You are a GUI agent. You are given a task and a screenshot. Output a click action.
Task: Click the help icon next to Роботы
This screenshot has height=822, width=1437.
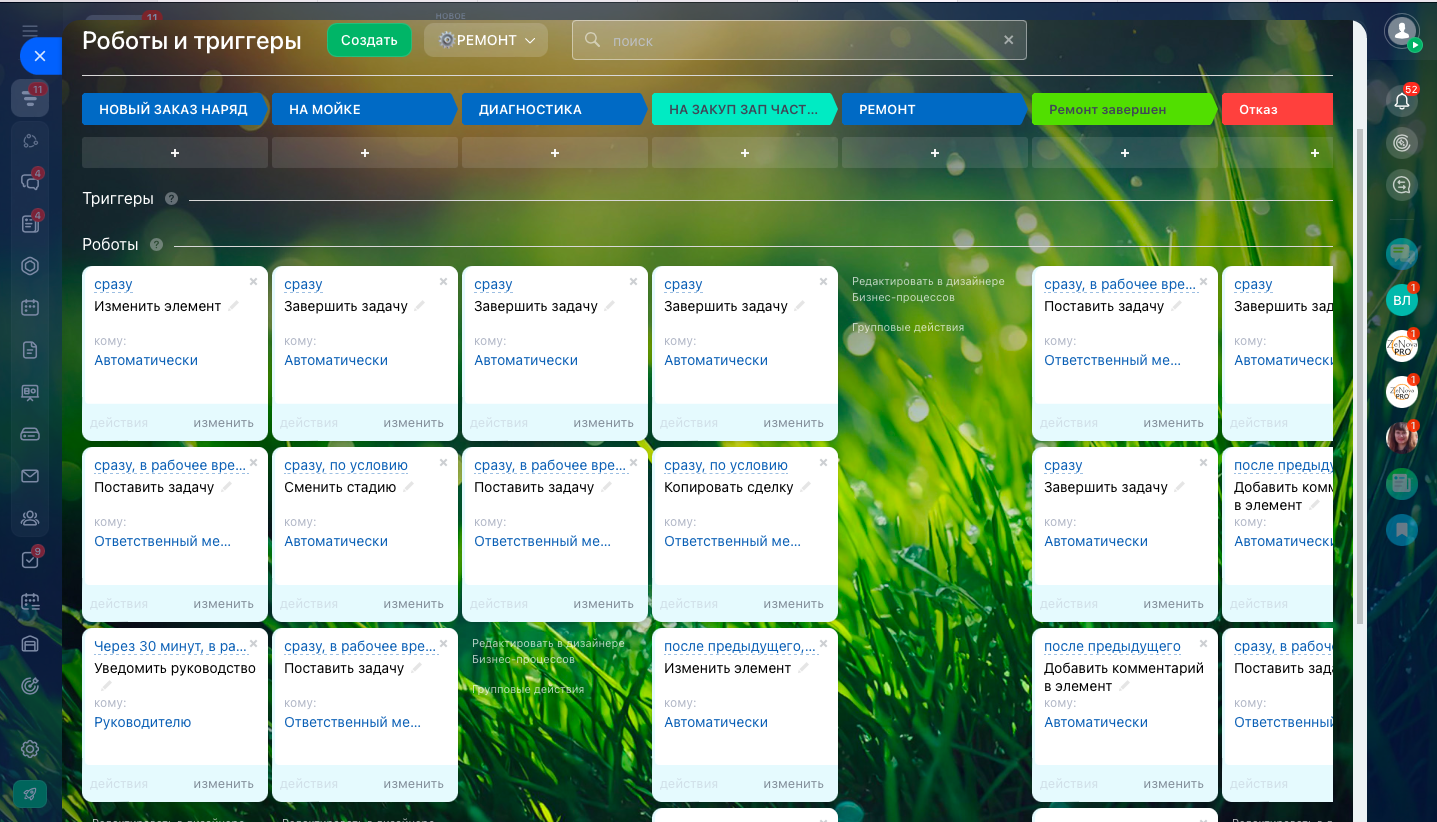click(156, 245)
